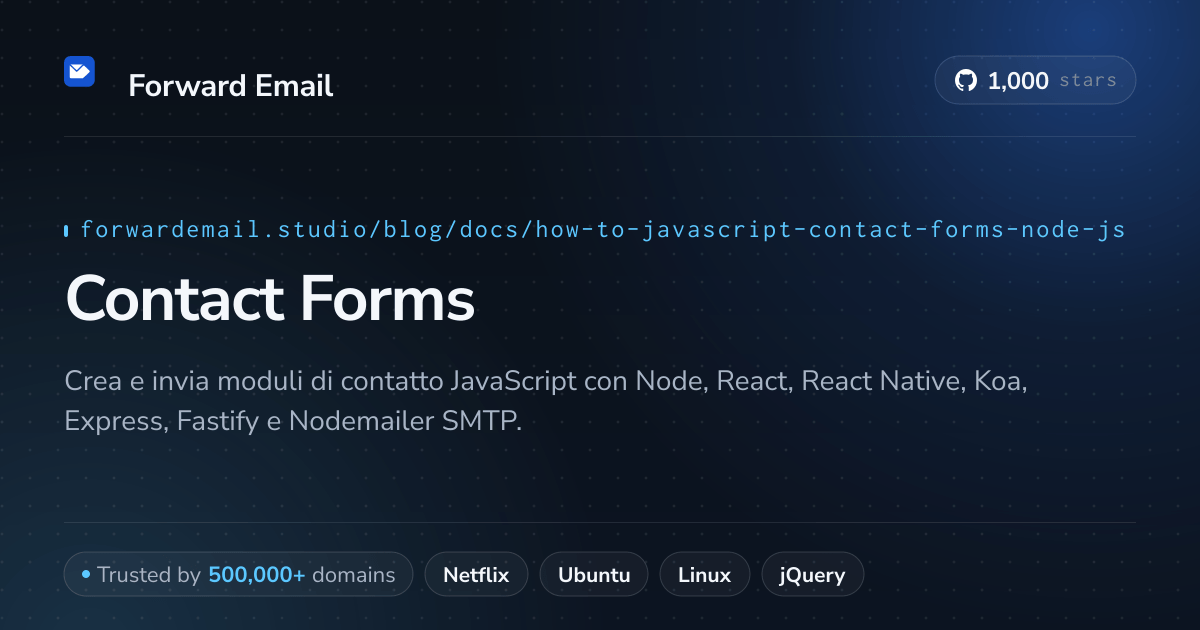
Task: Open the Forward Email brand name
Action: (231, 86)
